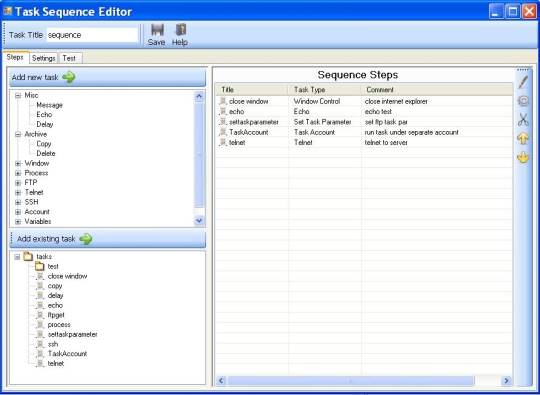This screenshot has width=540, height=395.
Task: Select Delay under Misc
Action: tap(45, 124)
